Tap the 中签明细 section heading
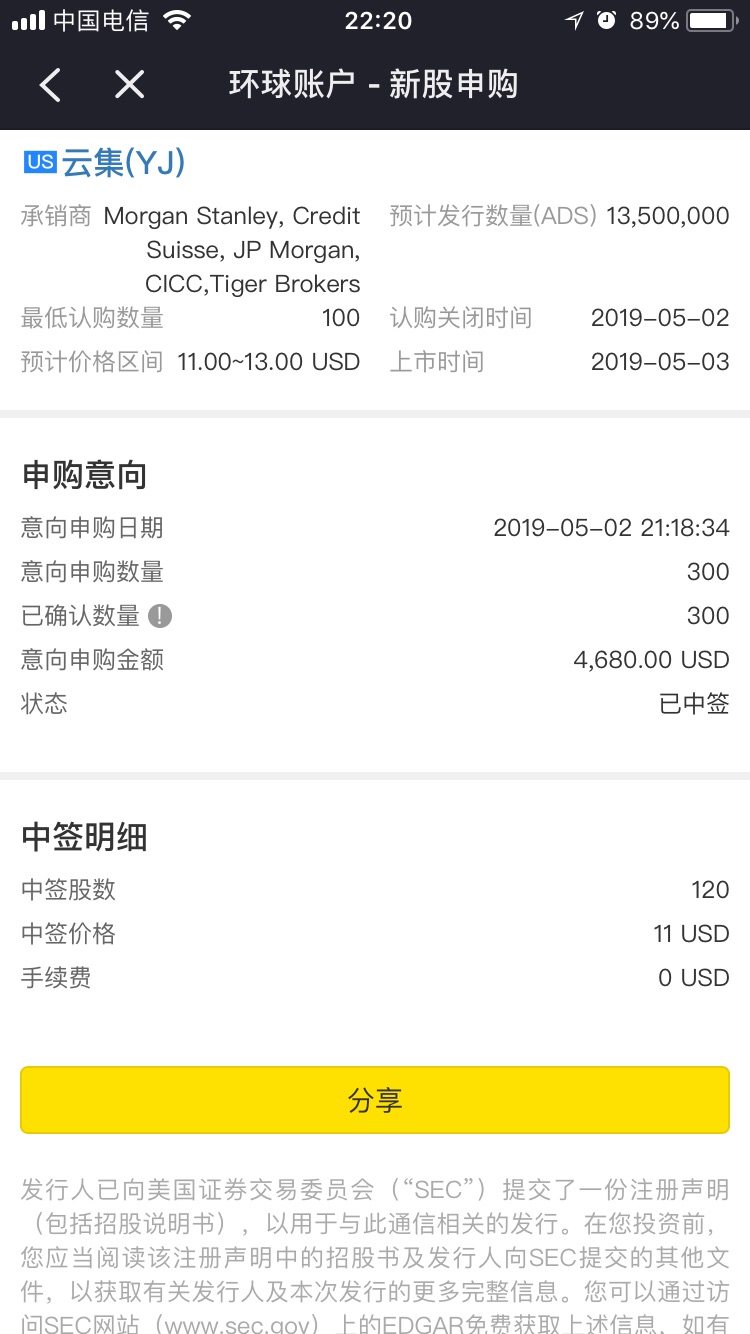 click(x=85, y=837)
